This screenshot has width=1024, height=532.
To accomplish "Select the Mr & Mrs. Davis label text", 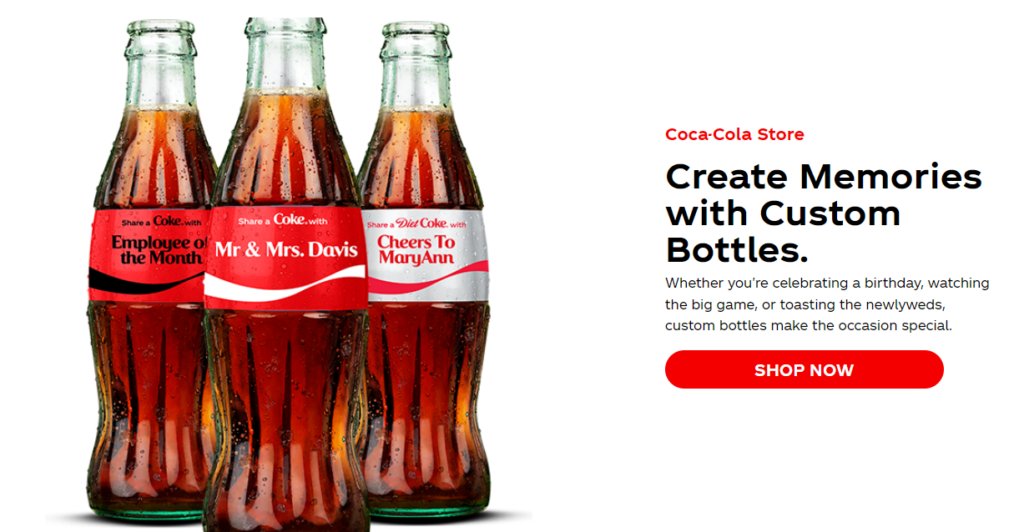I will point(286,249).
